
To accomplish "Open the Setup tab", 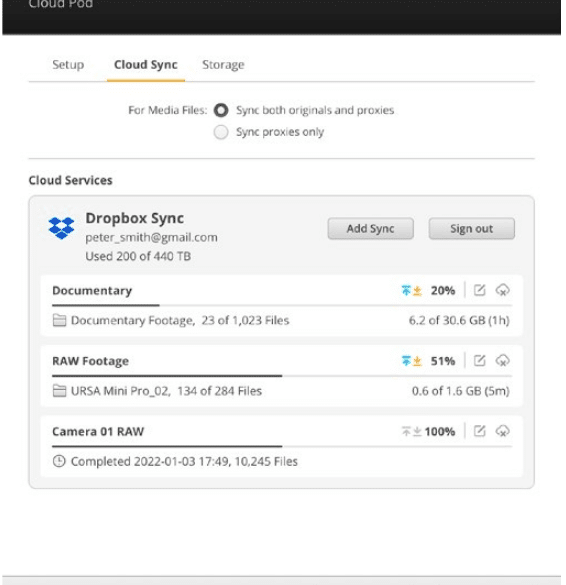I will (x=68, y=65).
